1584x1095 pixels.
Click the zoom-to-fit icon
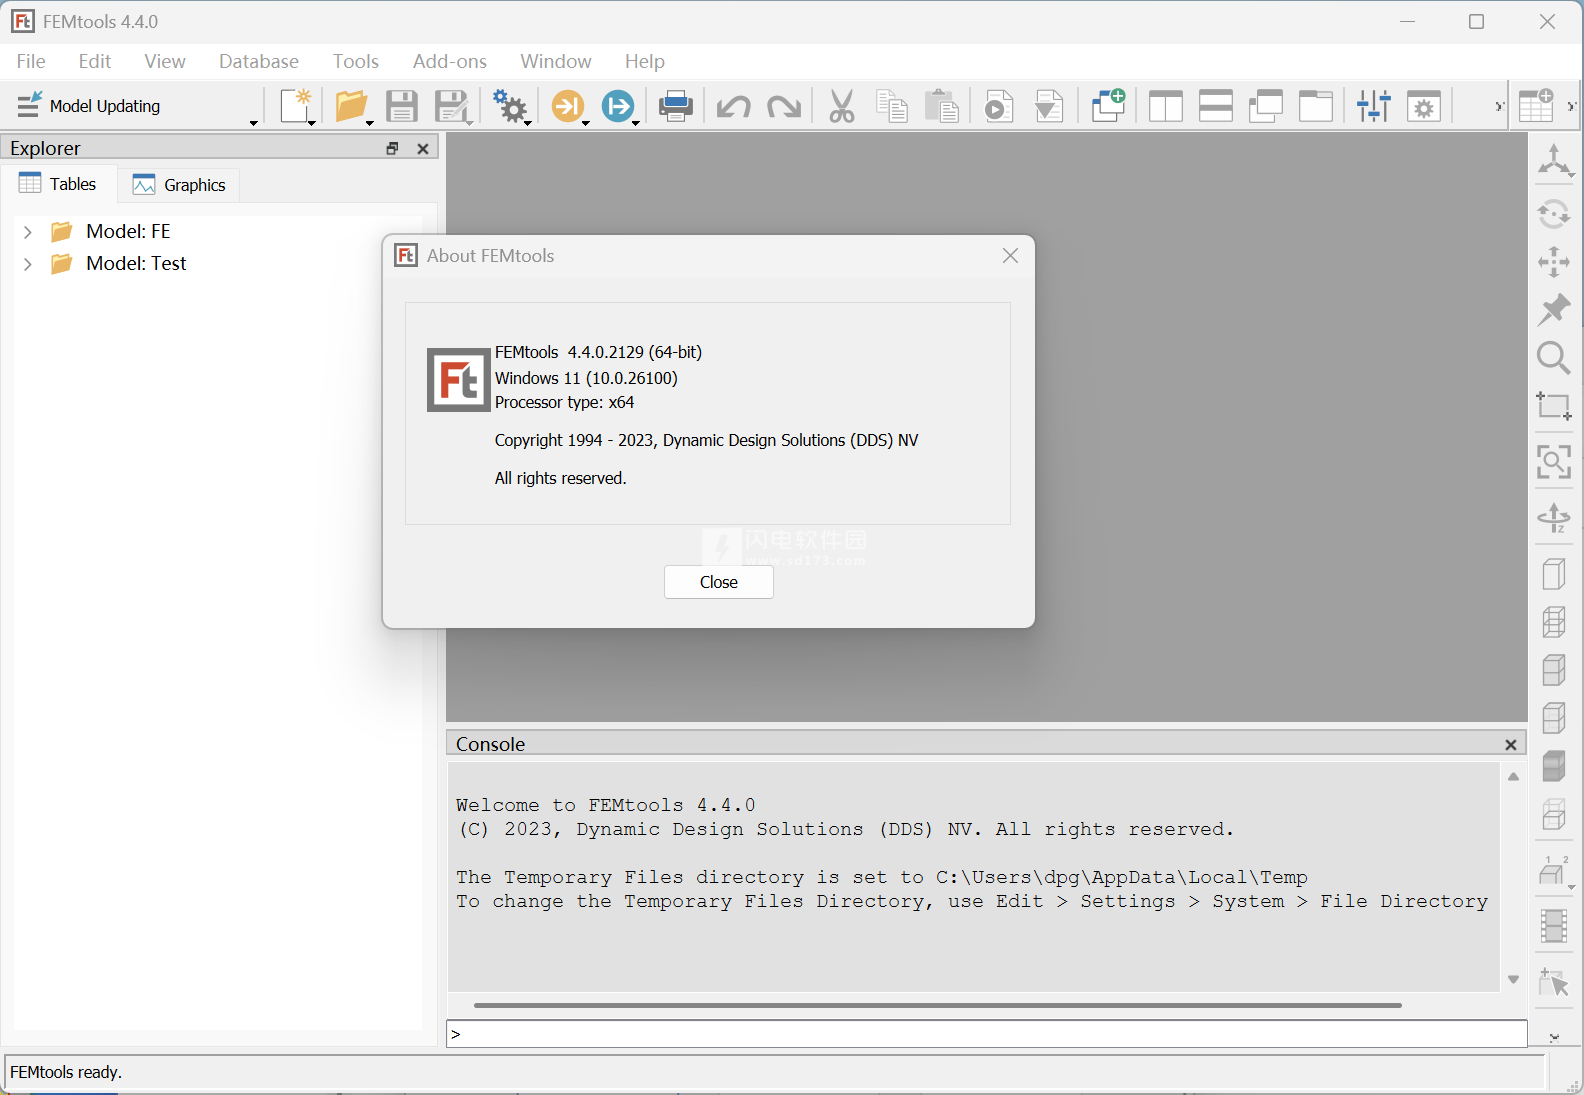click(x=1554, y=462)
